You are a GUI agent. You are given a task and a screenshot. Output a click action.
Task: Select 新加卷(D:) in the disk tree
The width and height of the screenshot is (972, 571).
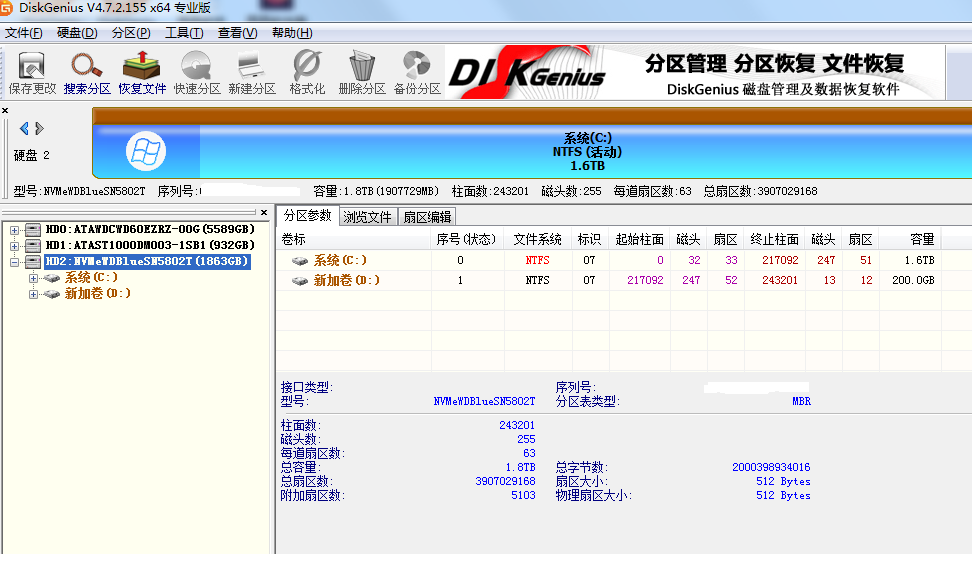point(98,294)
